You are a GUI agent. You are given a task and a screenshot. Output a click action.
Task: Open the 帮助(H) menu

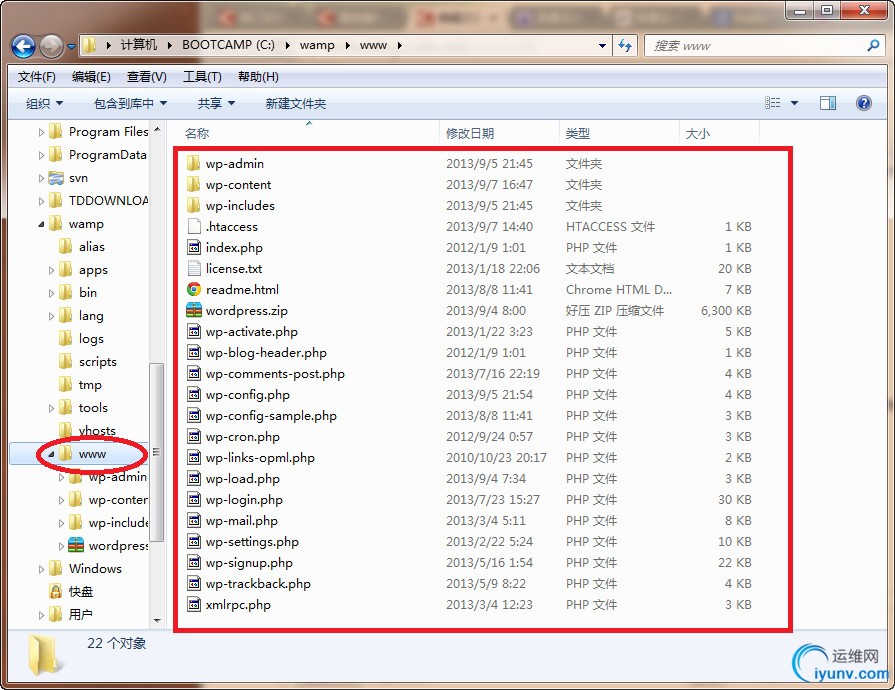coord(258,76)
